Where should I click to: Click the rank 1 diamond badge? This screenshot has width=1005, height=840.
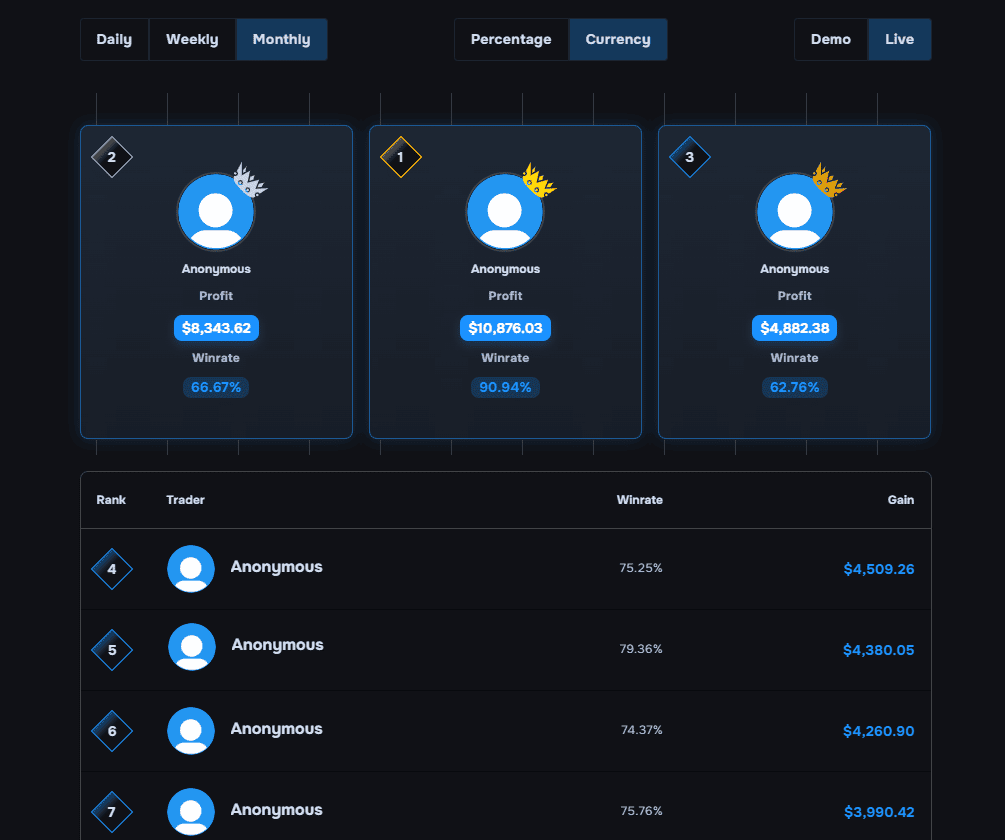(401, 157)
